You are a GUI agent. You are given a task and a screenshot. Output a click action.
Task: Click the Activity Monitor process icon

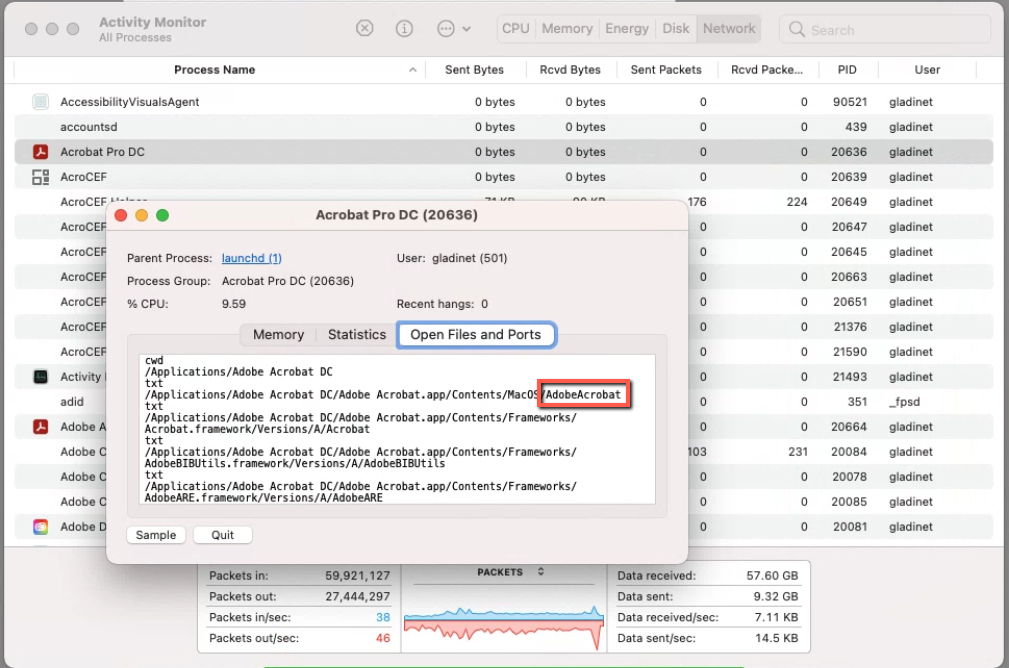pos(41,376)
